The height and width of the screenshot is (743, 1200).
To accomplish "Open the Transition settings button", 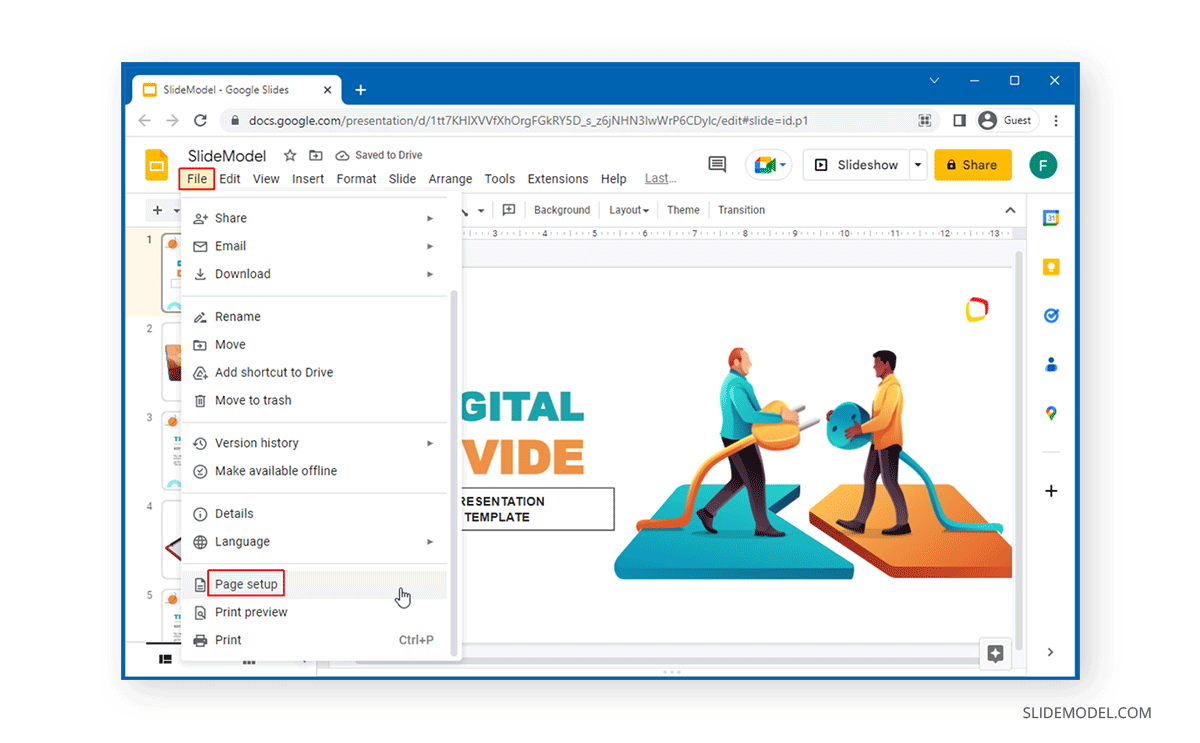I will [741, 210].
